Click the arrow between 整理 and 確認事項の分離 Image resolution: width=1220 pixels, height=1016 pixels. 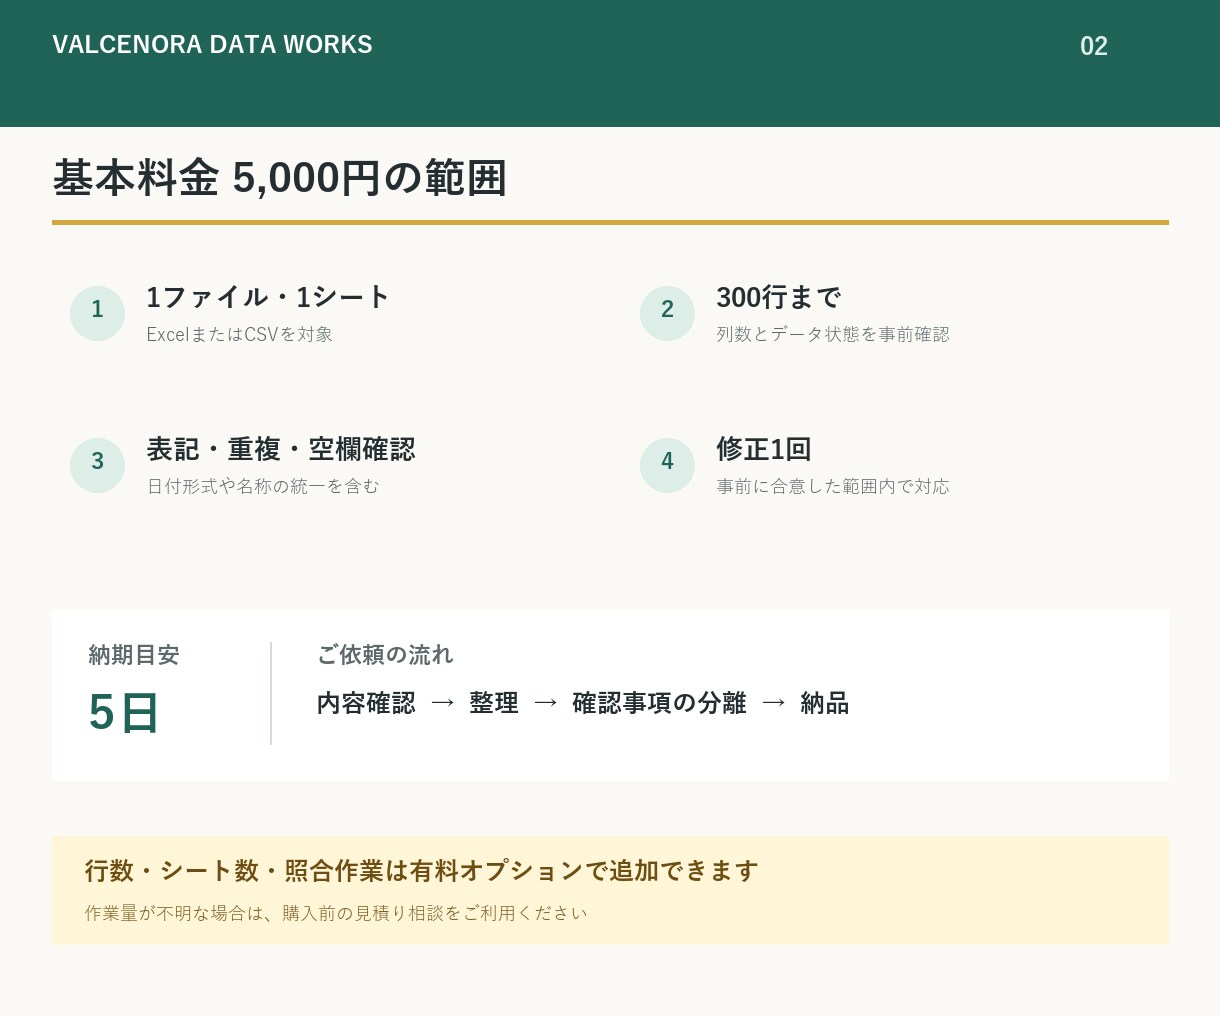click(546, 703)
